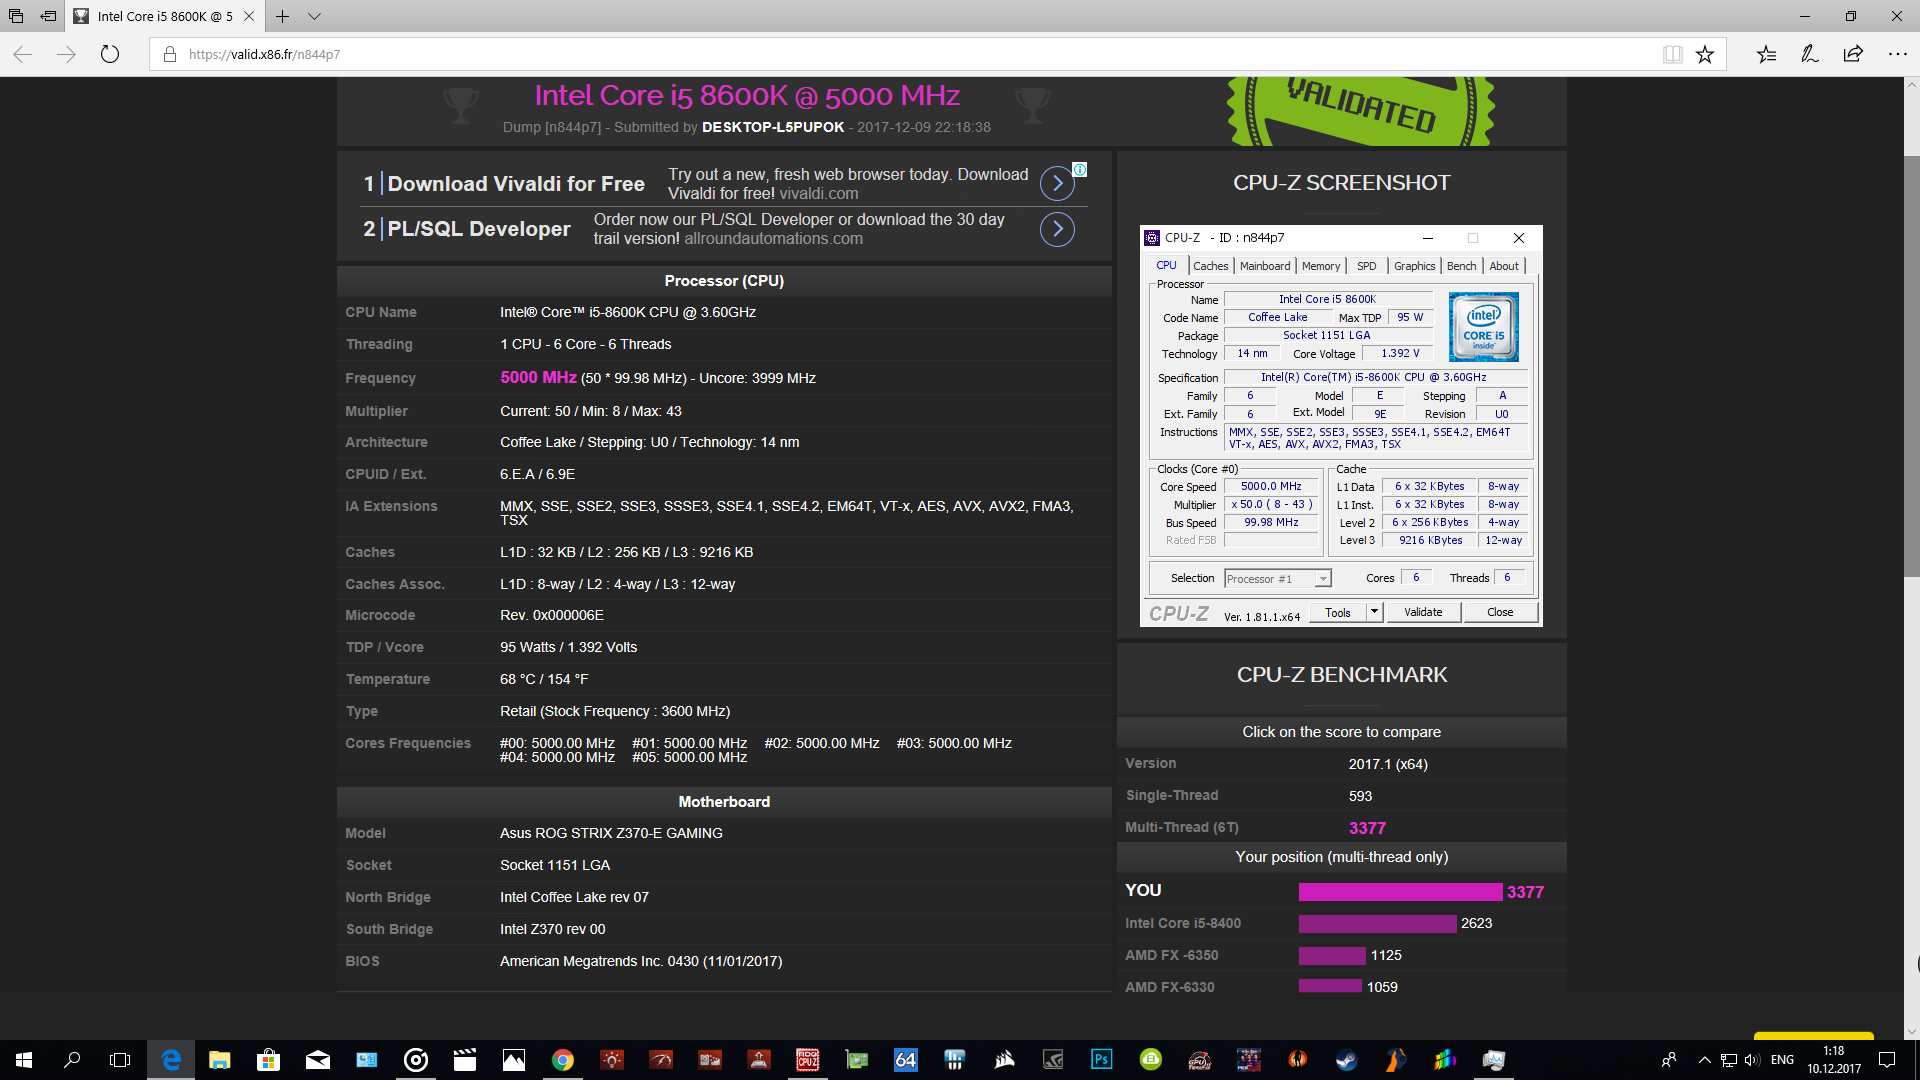Open Reading view book icon

click(x=1672, y=54)
